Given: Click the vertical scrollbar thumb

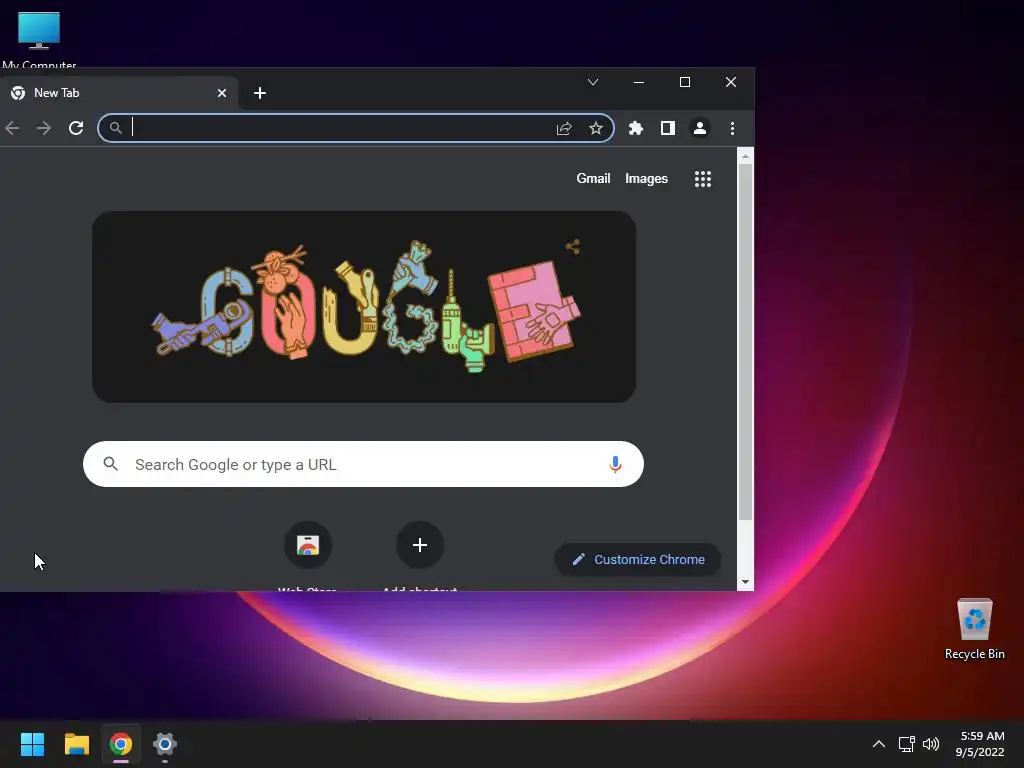Looking at the screenshot, I should pyautogui.click(x=745, y=342).
